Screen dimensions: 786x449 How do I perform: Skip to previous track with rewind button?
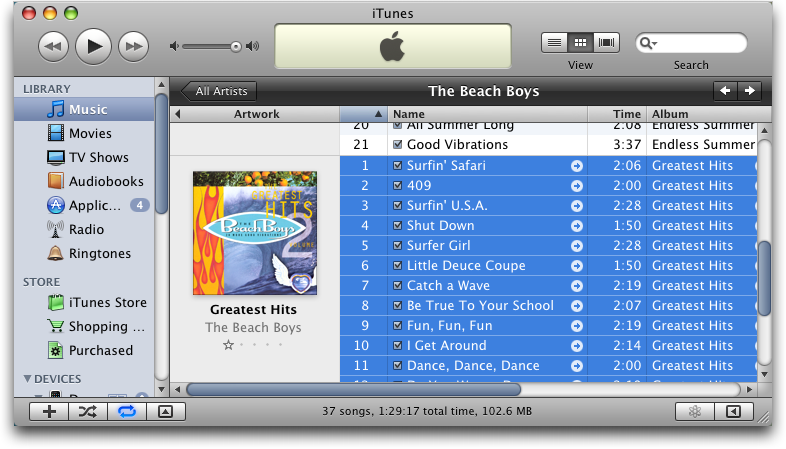(53, 47)
